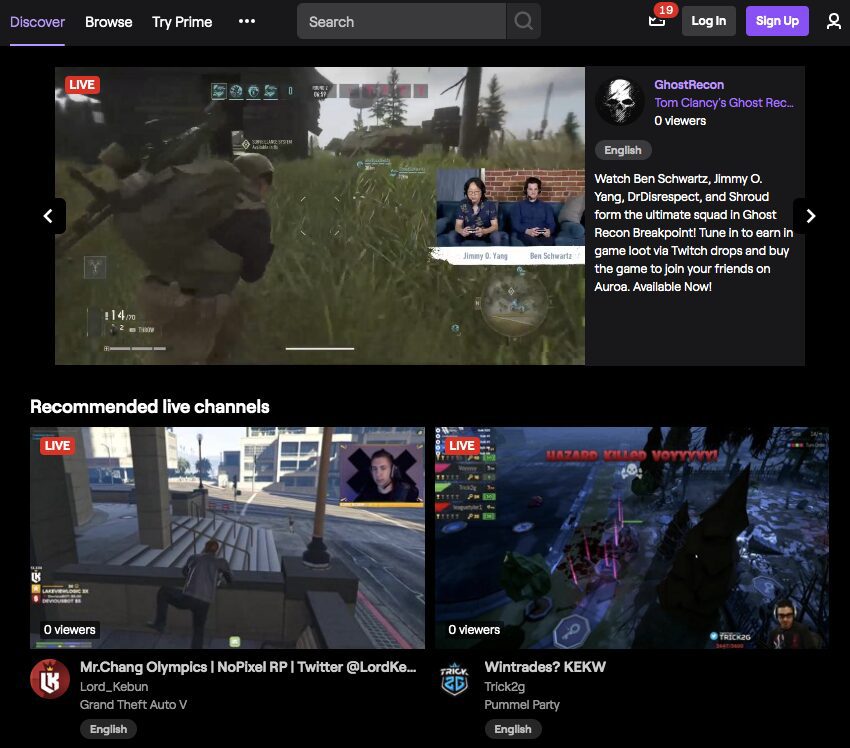The height and width of the screenshot is (748, 850).
Task: Open the Try Prime link
Action: tap(182, 22)
